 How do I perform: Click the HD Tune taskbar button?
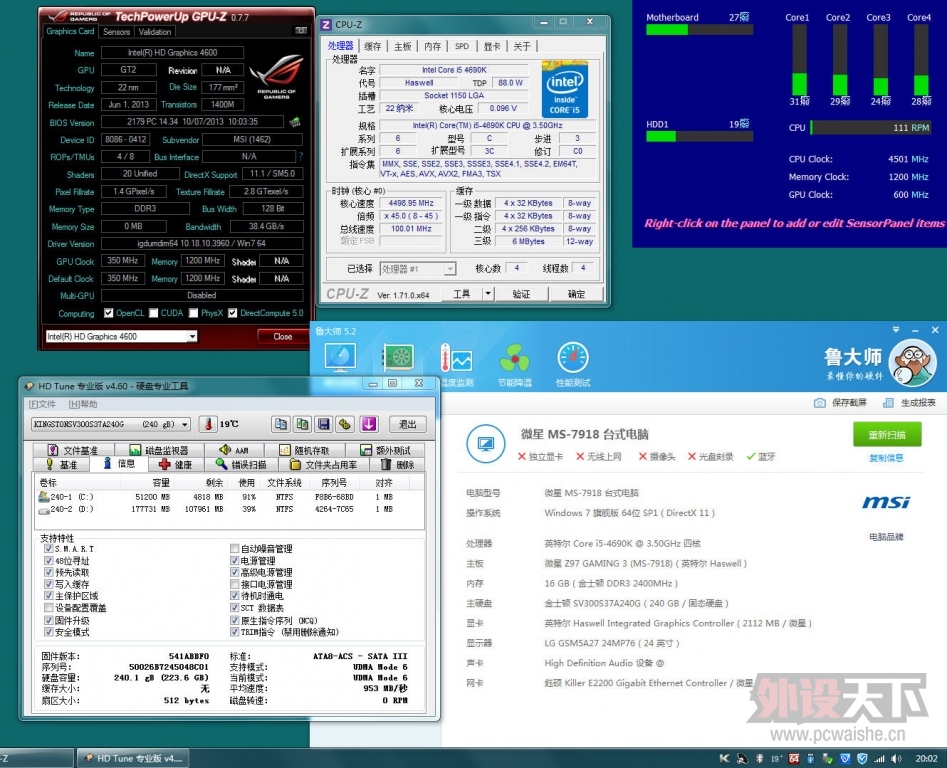133,758
